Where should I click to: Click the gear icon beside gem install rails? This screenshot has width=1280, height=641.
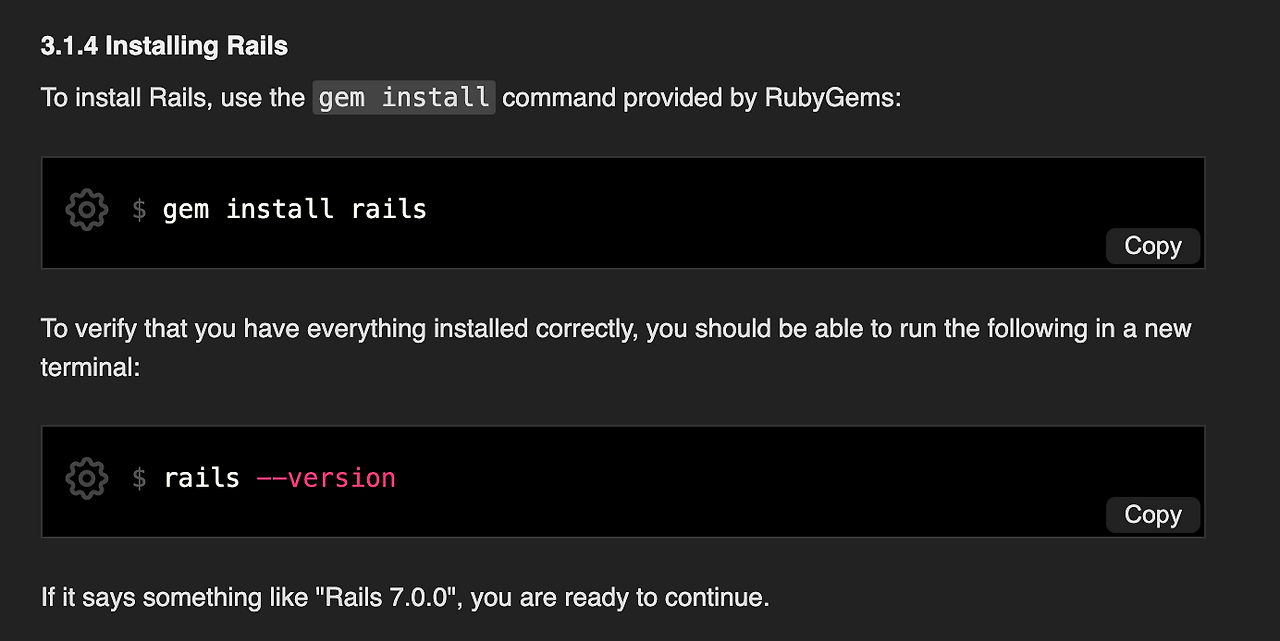pos(87,210)
